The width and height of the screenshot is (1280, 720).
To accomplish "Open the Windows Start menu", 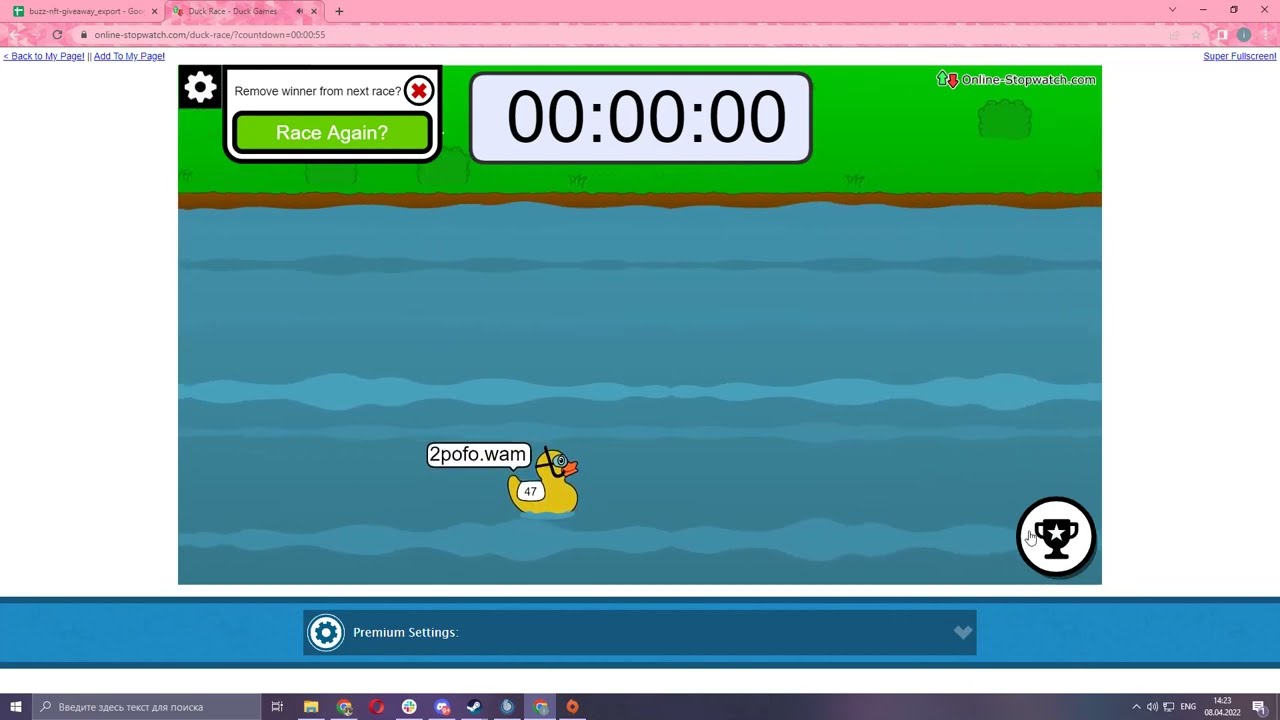I will coord(16,707).
